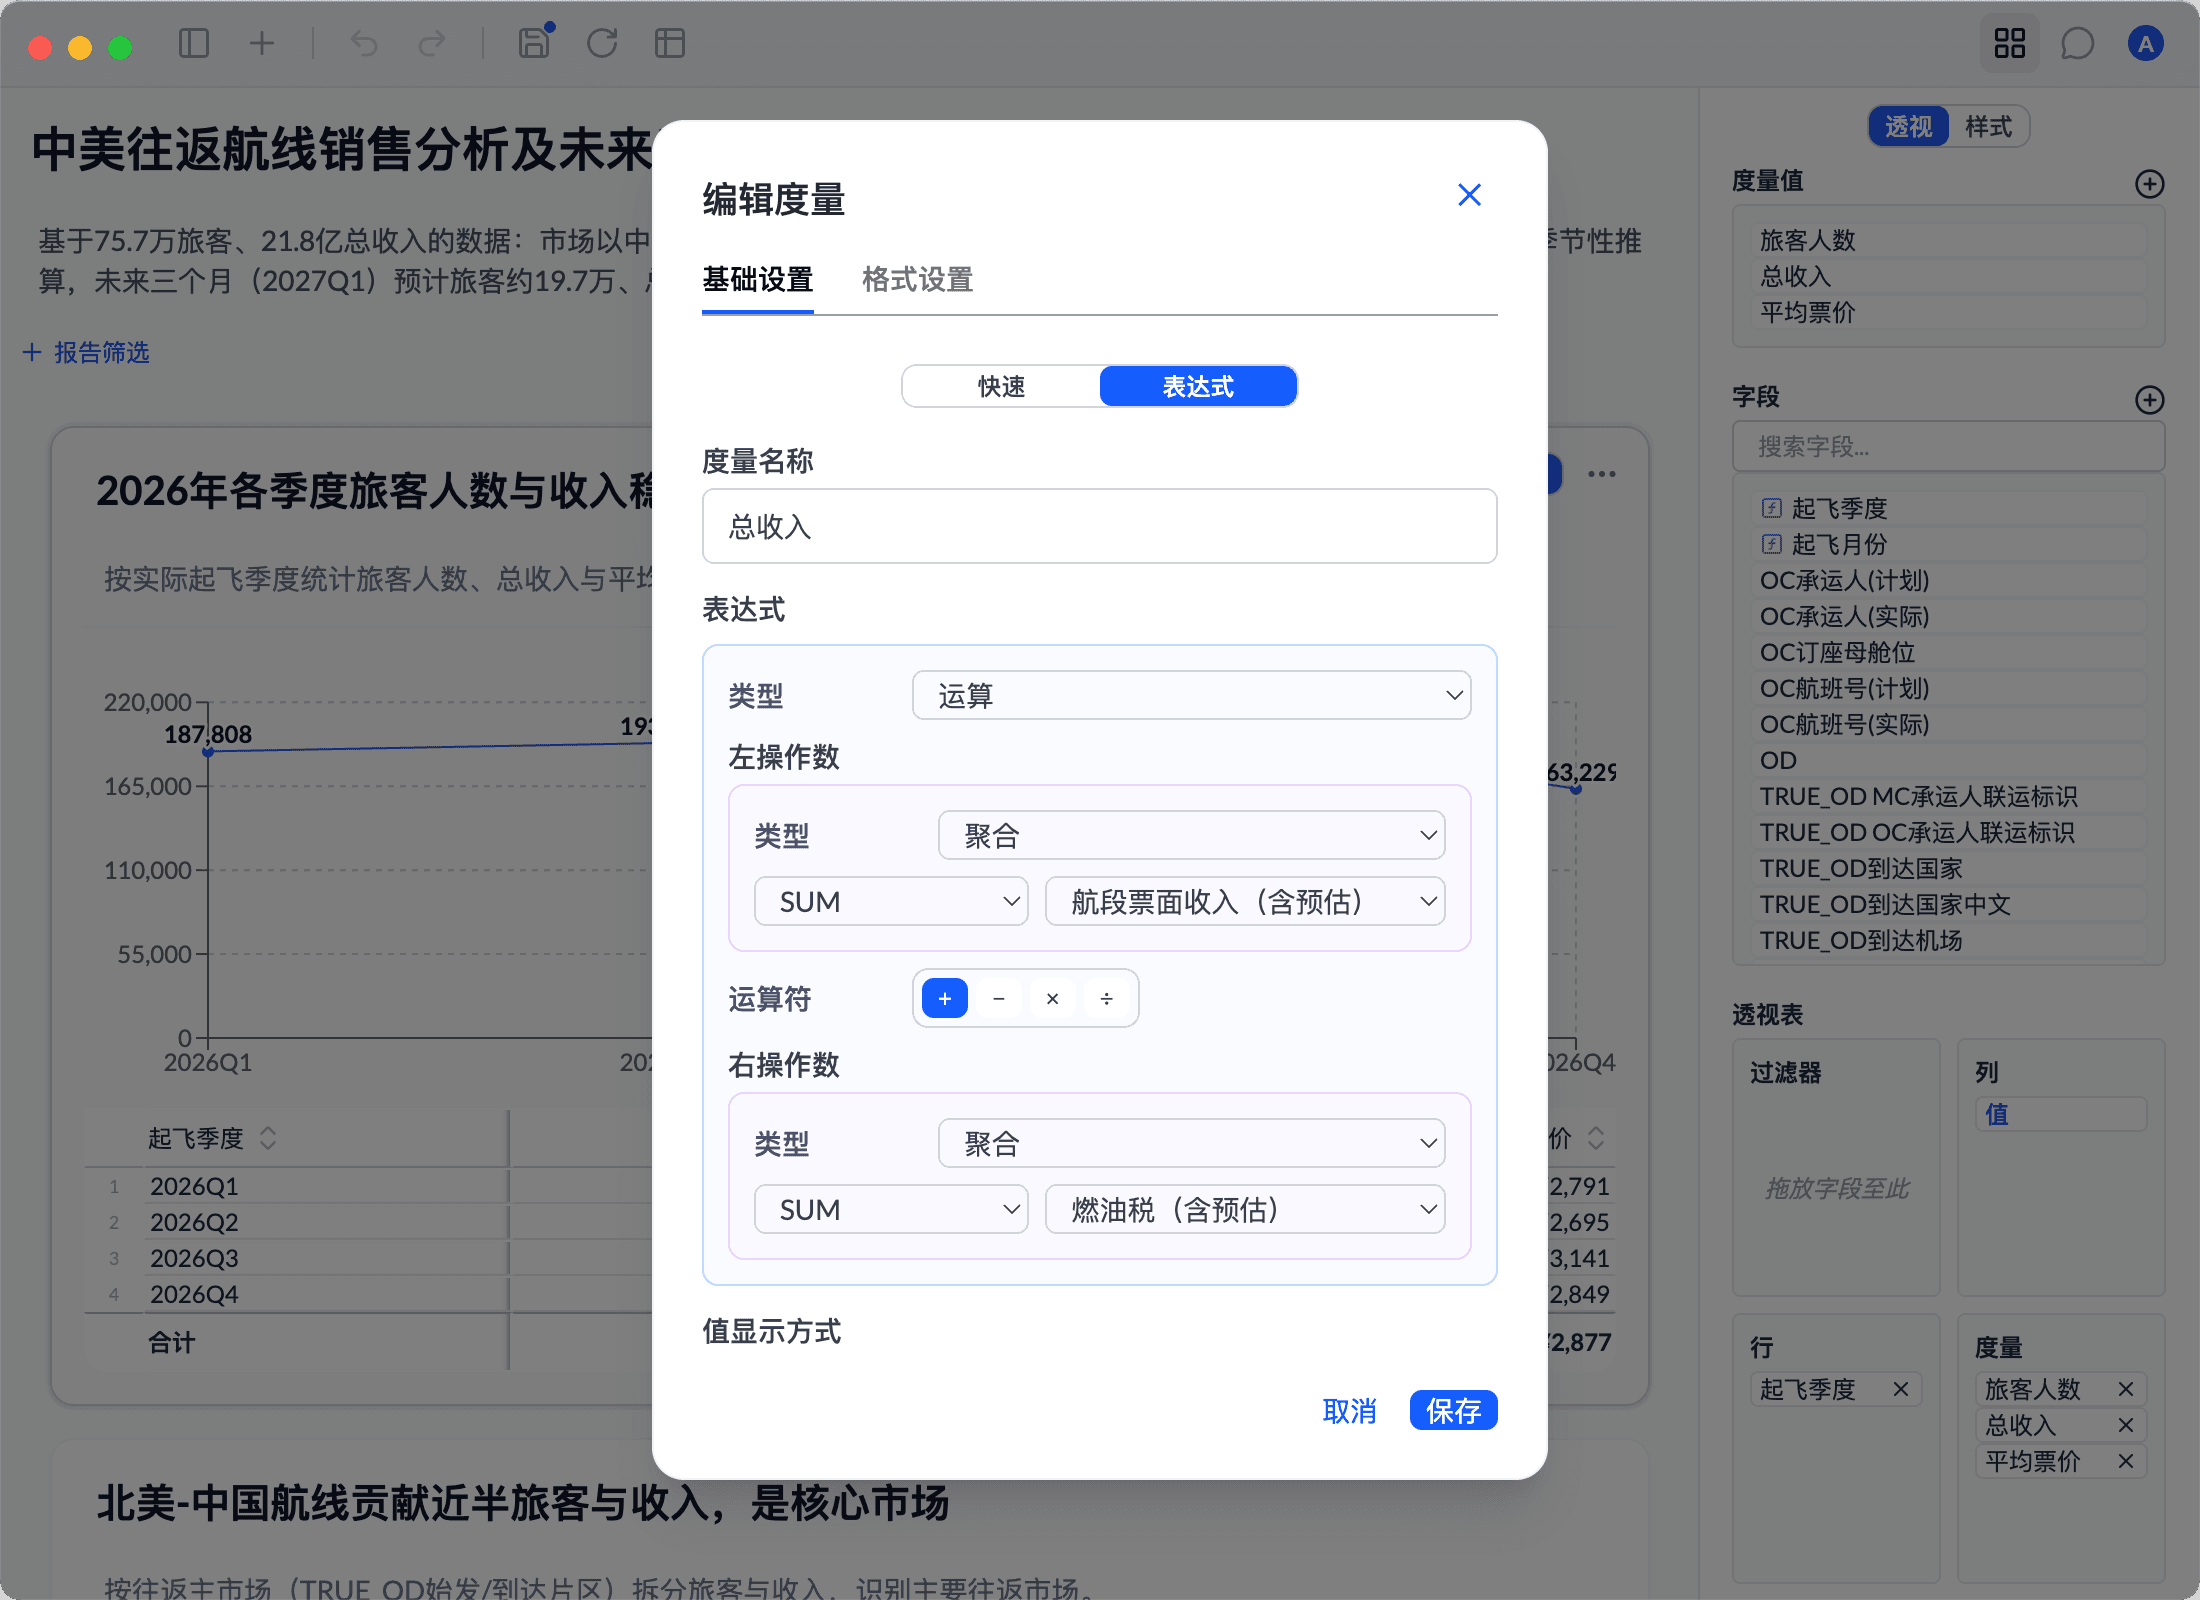Click the 起飞季度 field formula icon

1771,508
